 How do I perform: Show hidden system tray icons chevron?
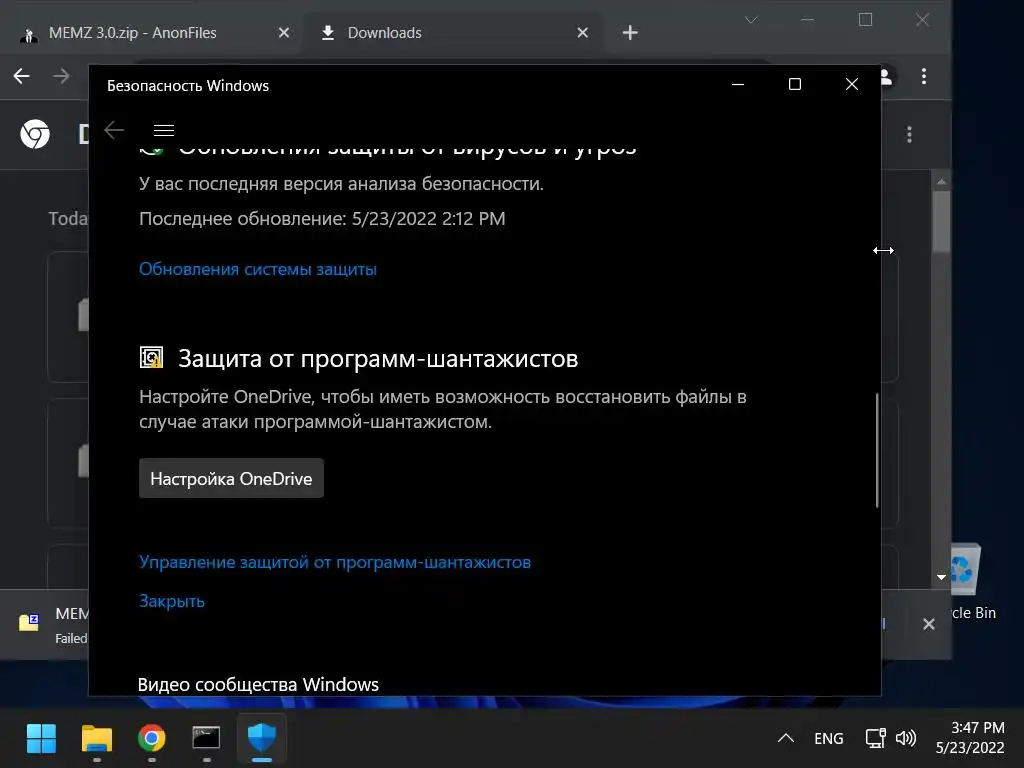pos(786,739)
